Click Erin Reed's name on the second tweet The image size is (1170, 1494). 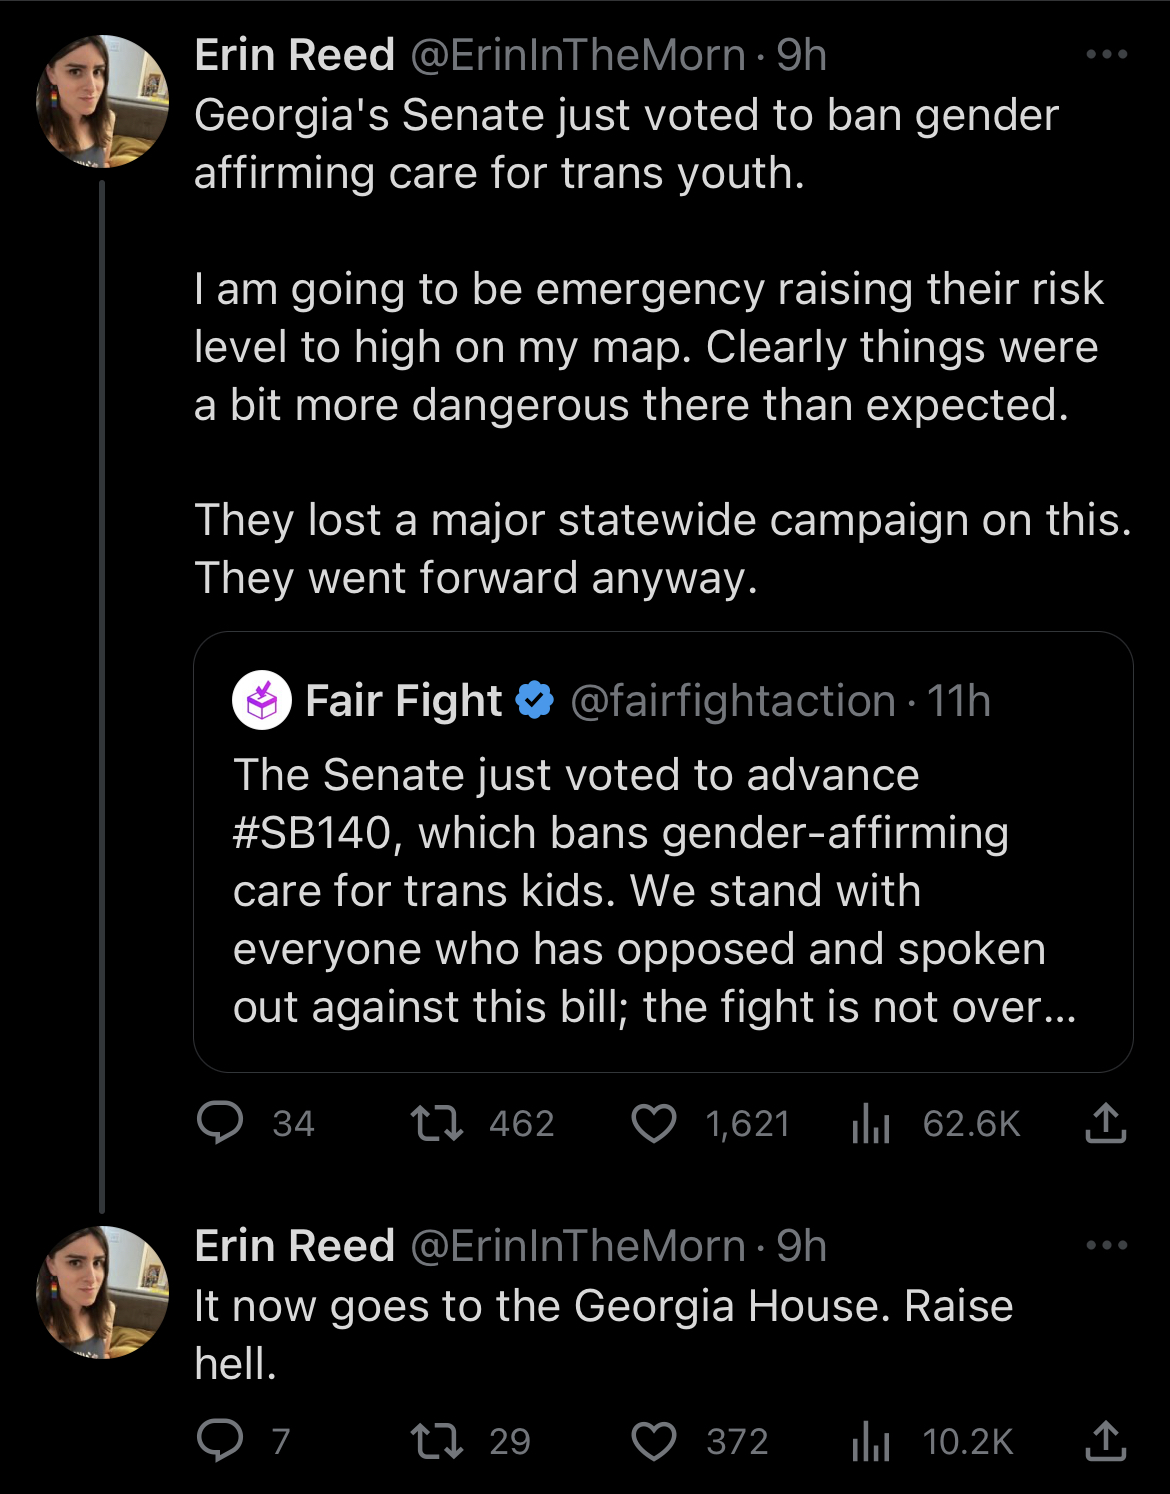tap(294, 1246)
